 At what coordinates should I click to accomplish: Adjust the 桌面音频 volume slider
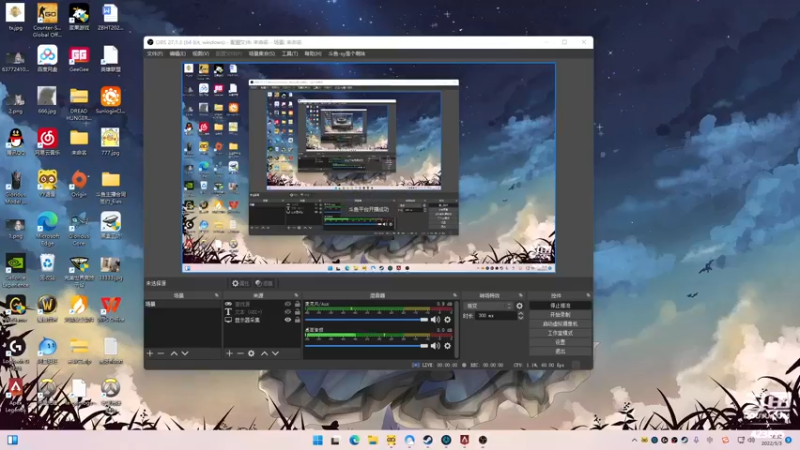pyautogui.click(x=366, y=346)
